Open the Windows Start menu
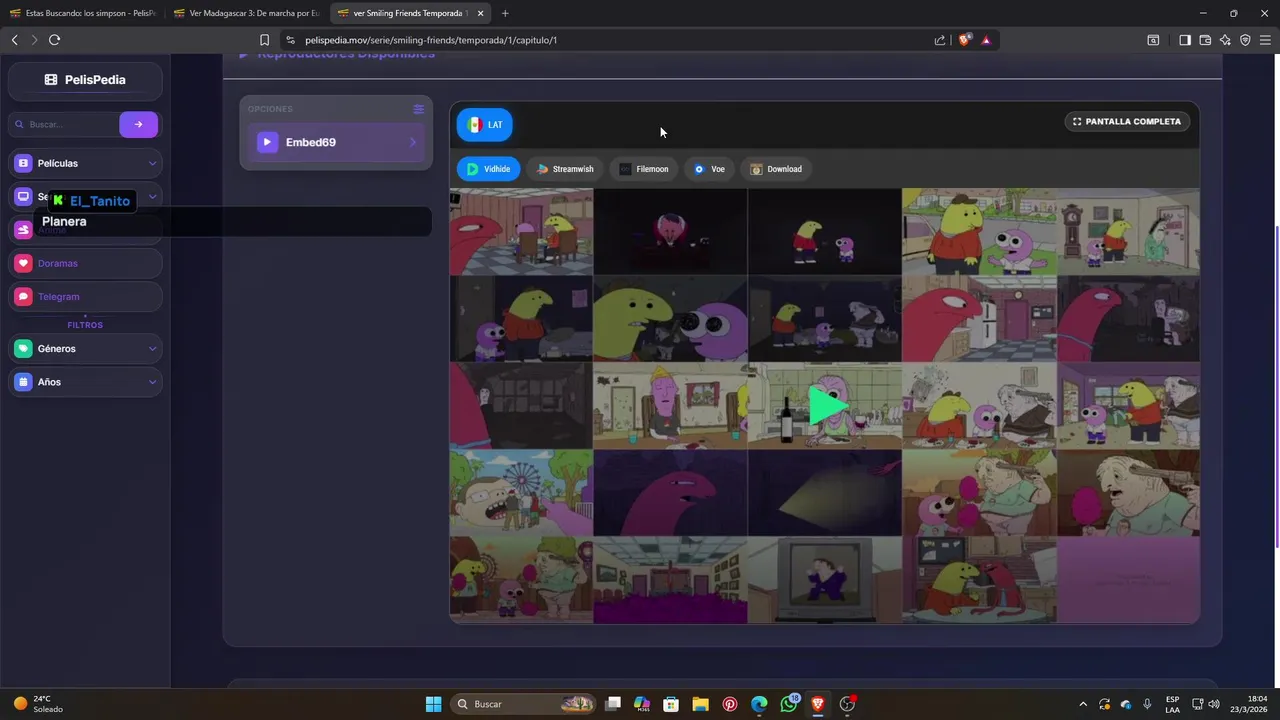 [433, 704]
